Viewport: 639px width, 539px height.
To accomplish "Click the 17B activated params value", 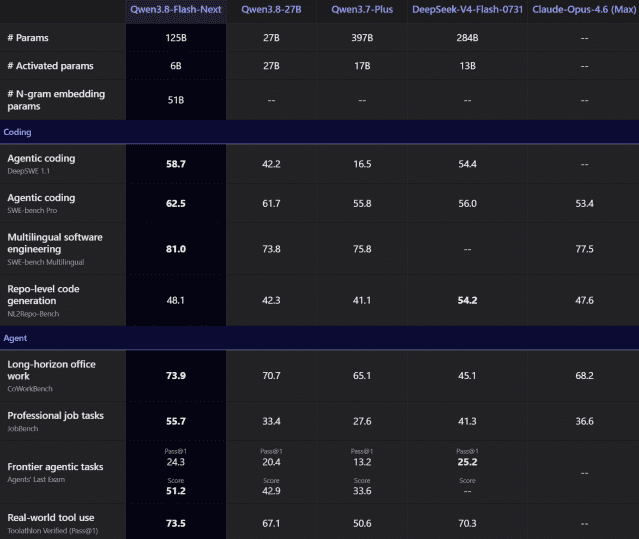I will (362, 66).
